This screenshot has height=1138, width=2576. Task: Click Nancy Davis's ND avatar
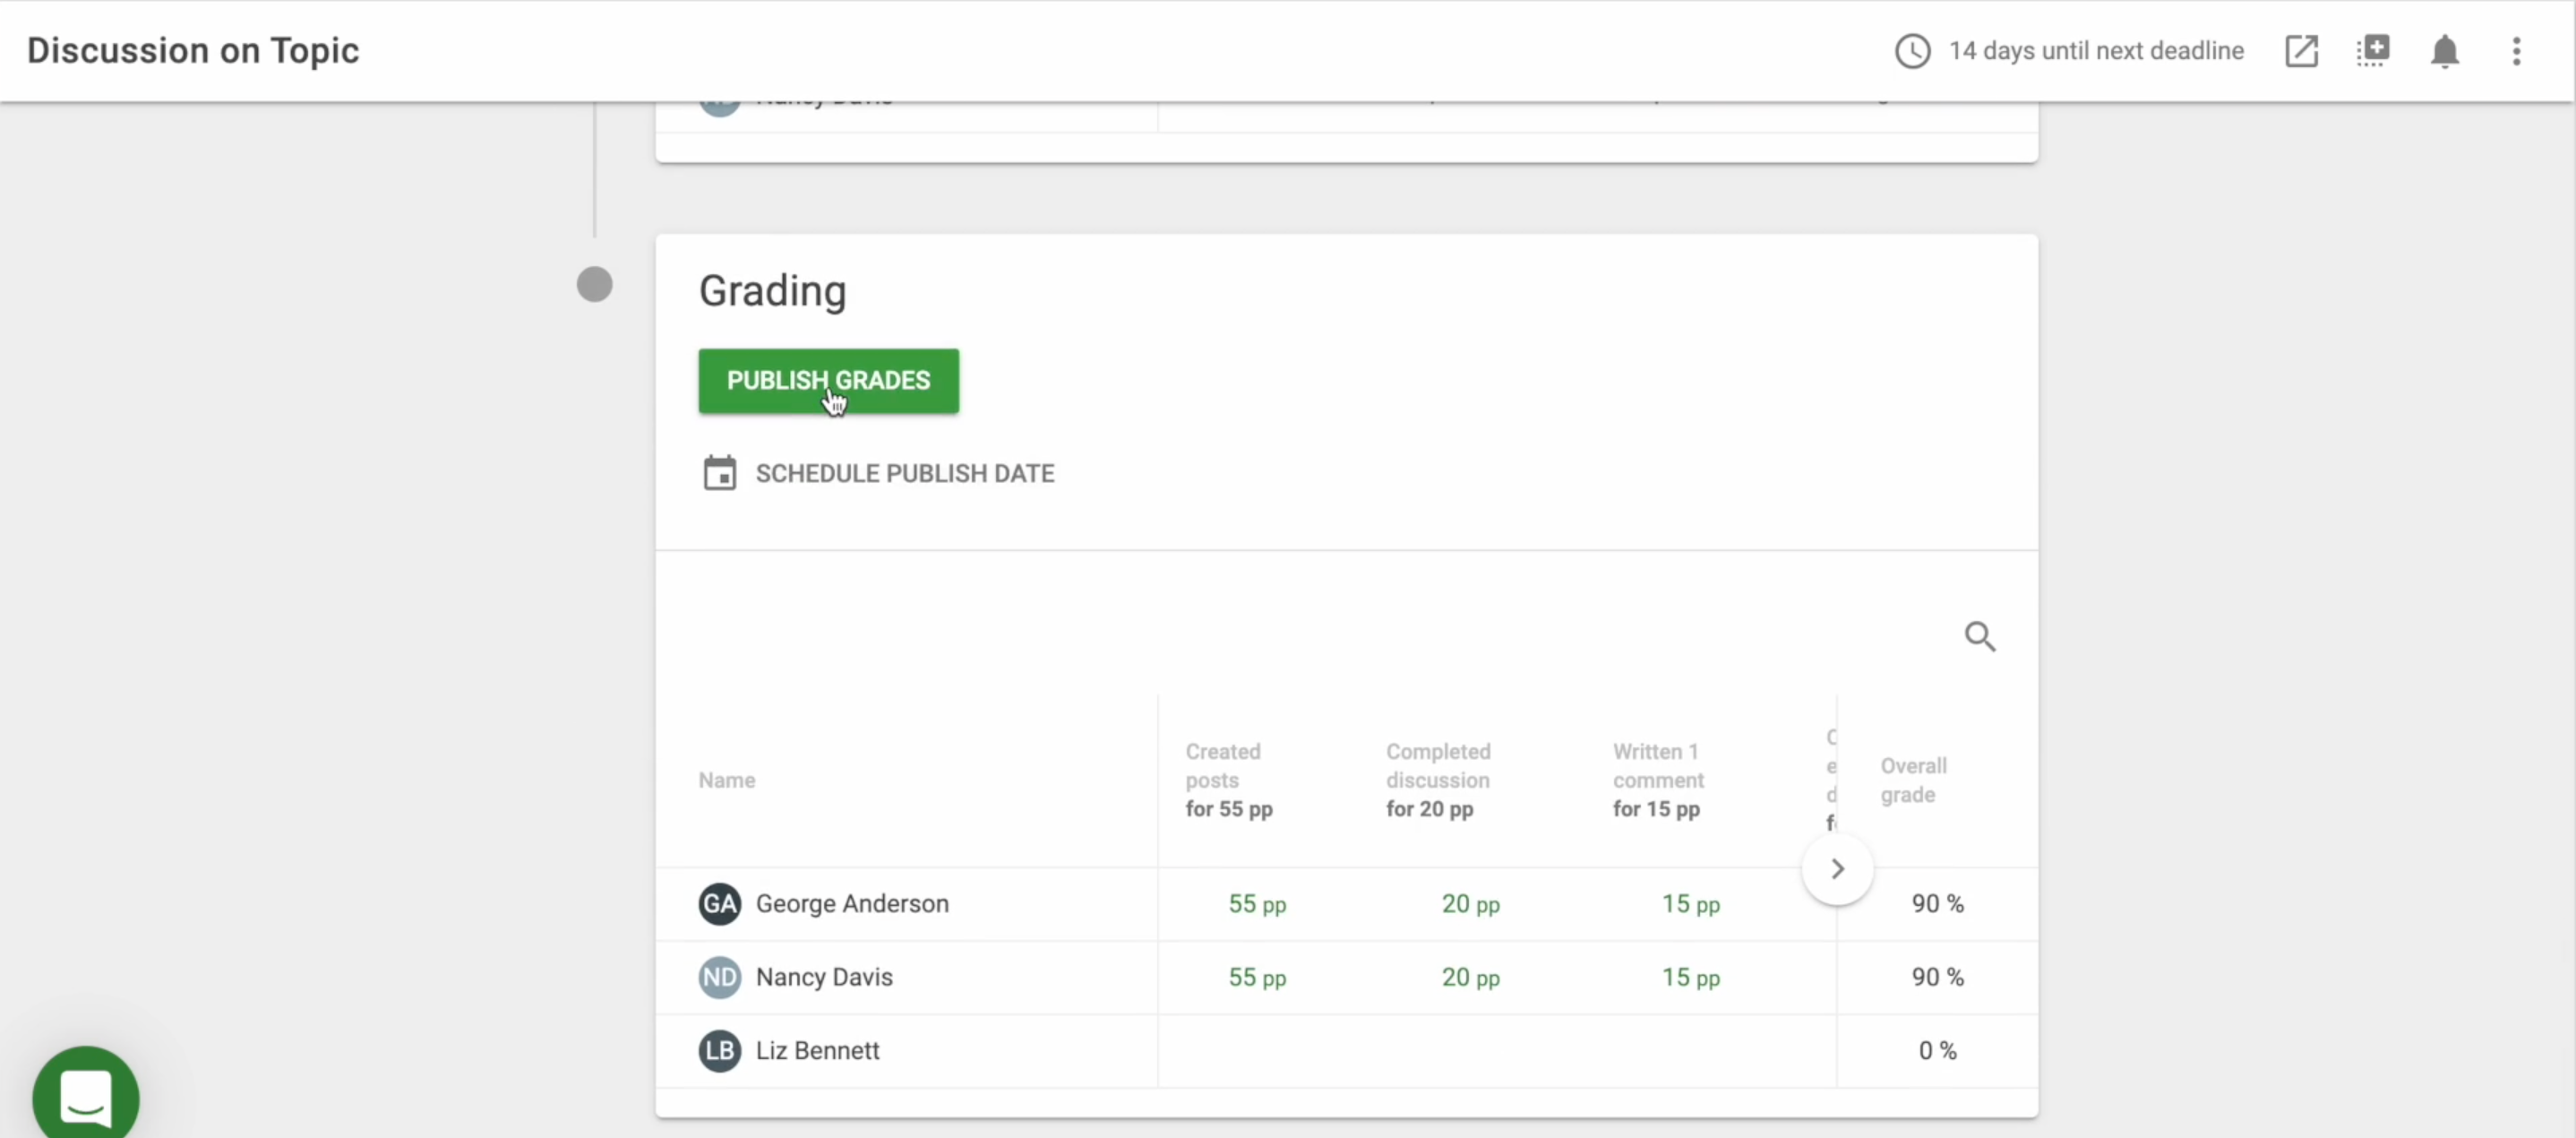point(719,977)
